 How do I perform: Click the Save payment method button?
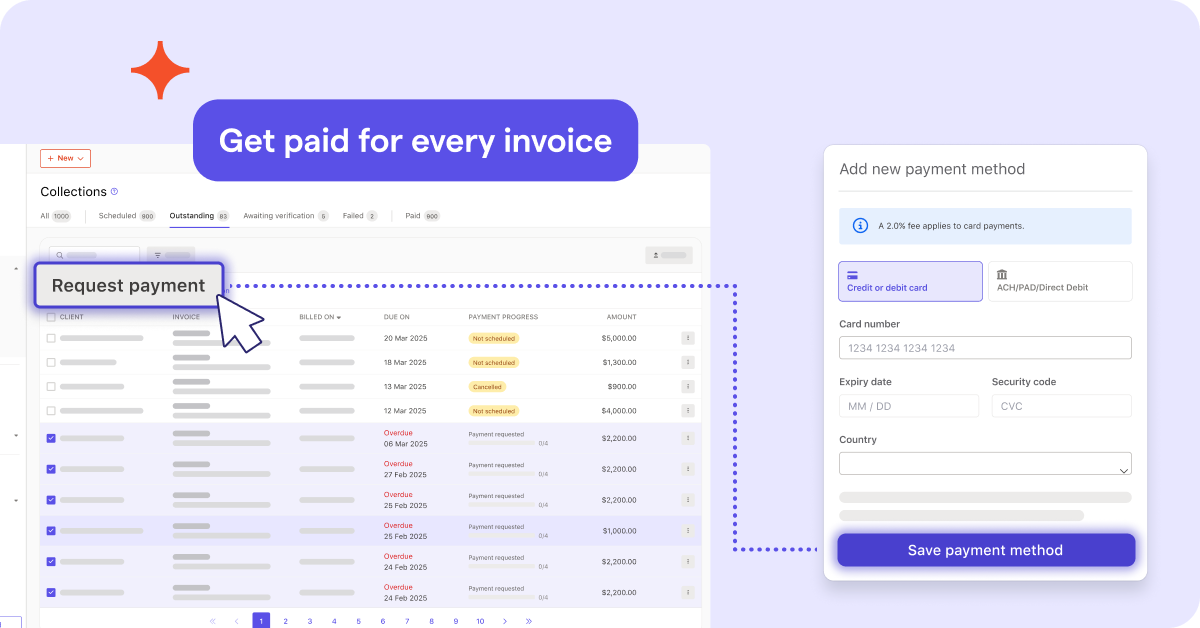[x=985, y=550]
